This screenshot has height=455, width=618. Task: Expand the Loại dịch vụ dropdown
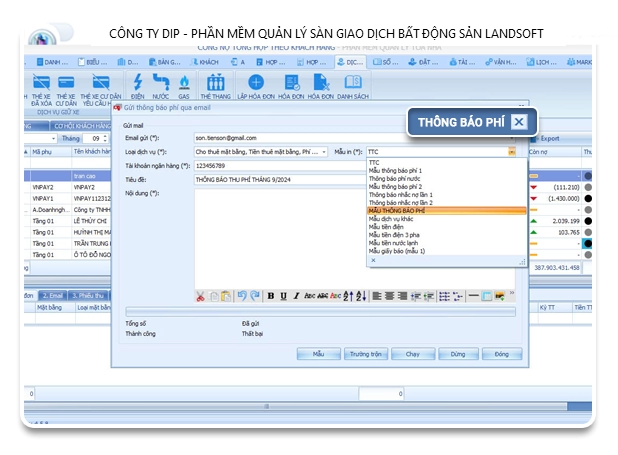coord(324,152)
